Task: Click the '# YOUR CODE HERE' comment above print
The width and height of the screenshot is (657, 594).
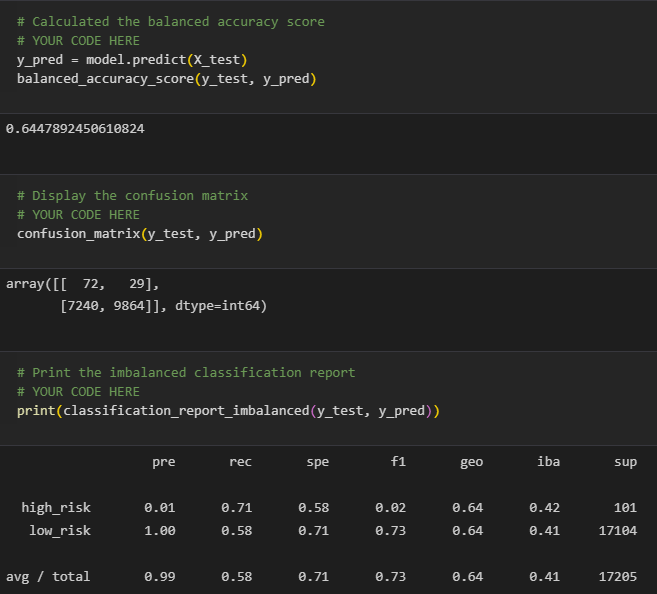Action: coord(78,392)
